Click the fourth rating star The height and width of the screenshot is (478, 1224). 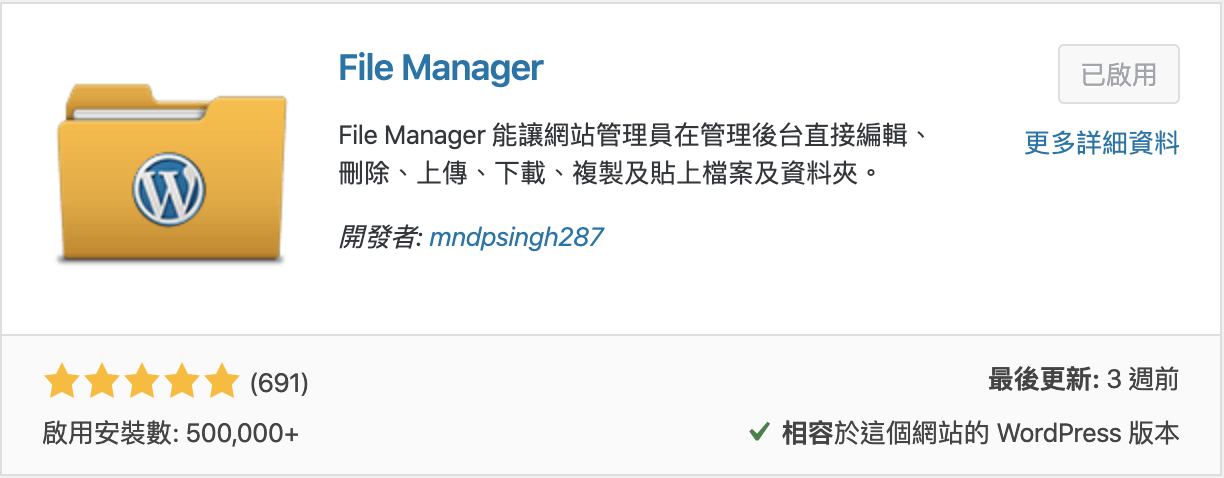[x=182, y=382]
